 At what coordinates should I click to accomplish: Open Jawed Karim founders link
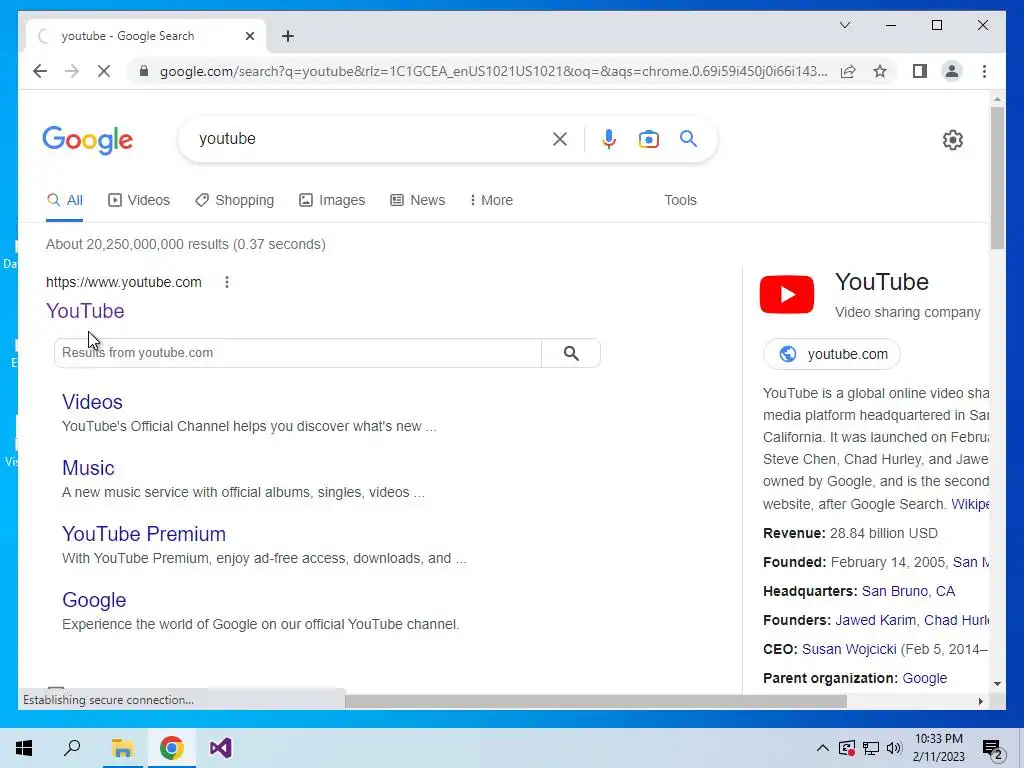pos(875,620)
